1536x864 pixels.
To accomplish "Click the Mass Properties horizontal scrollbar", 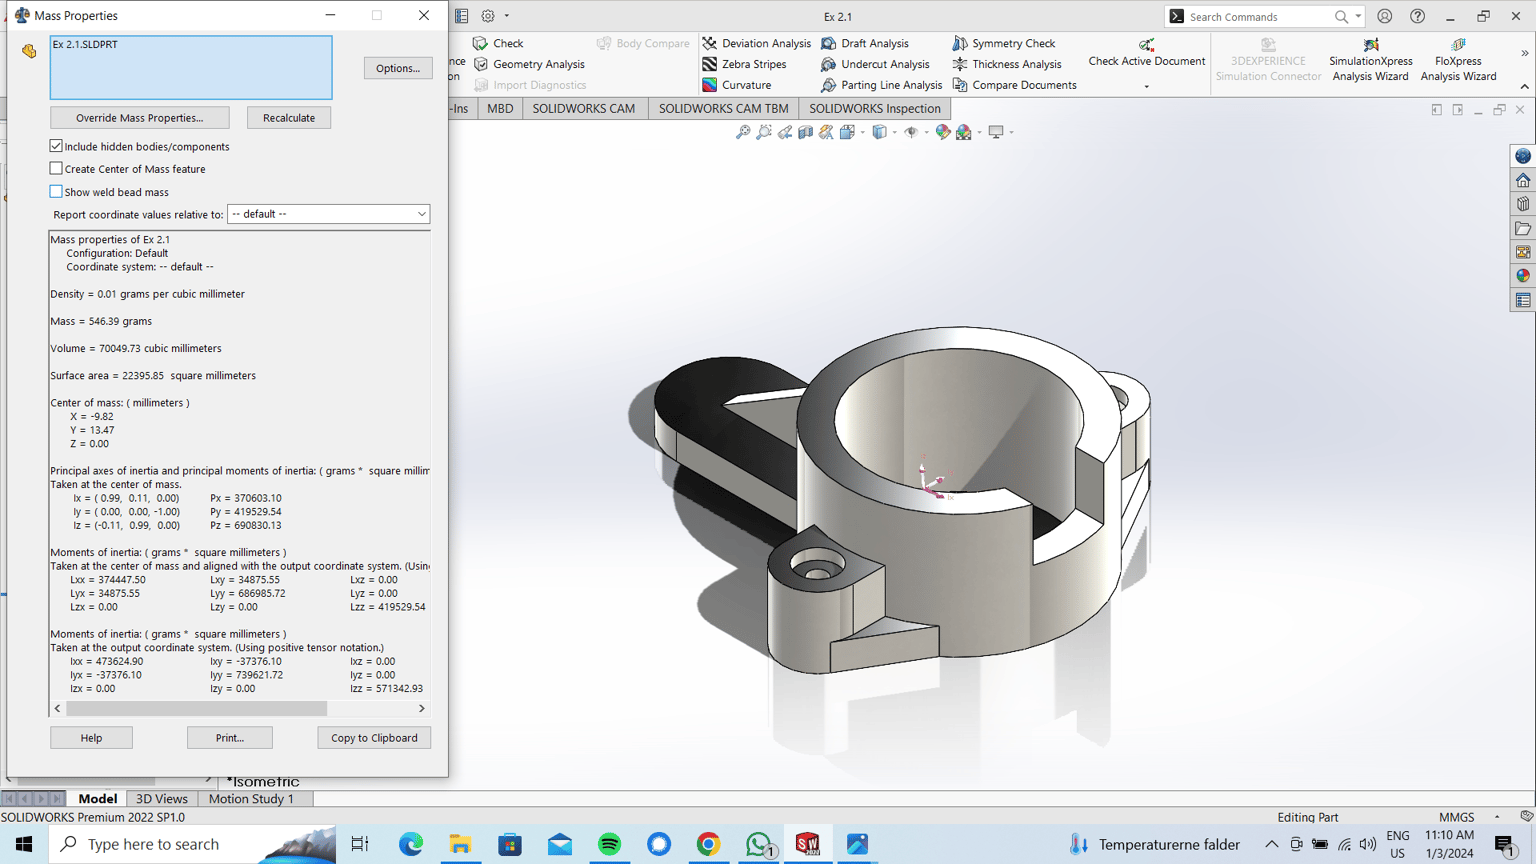I will [196, 708].
